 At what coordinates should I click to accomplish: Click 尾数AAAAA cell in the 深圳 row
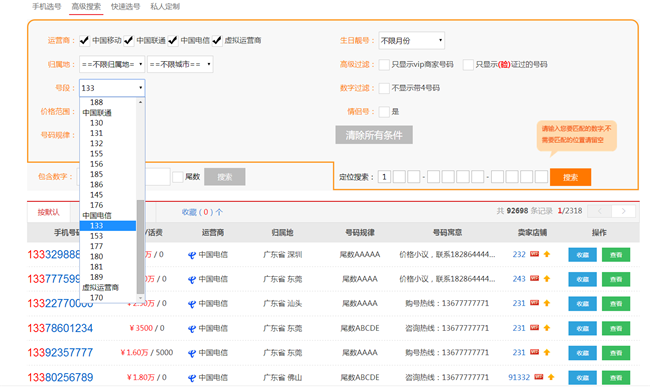point(360,254)
